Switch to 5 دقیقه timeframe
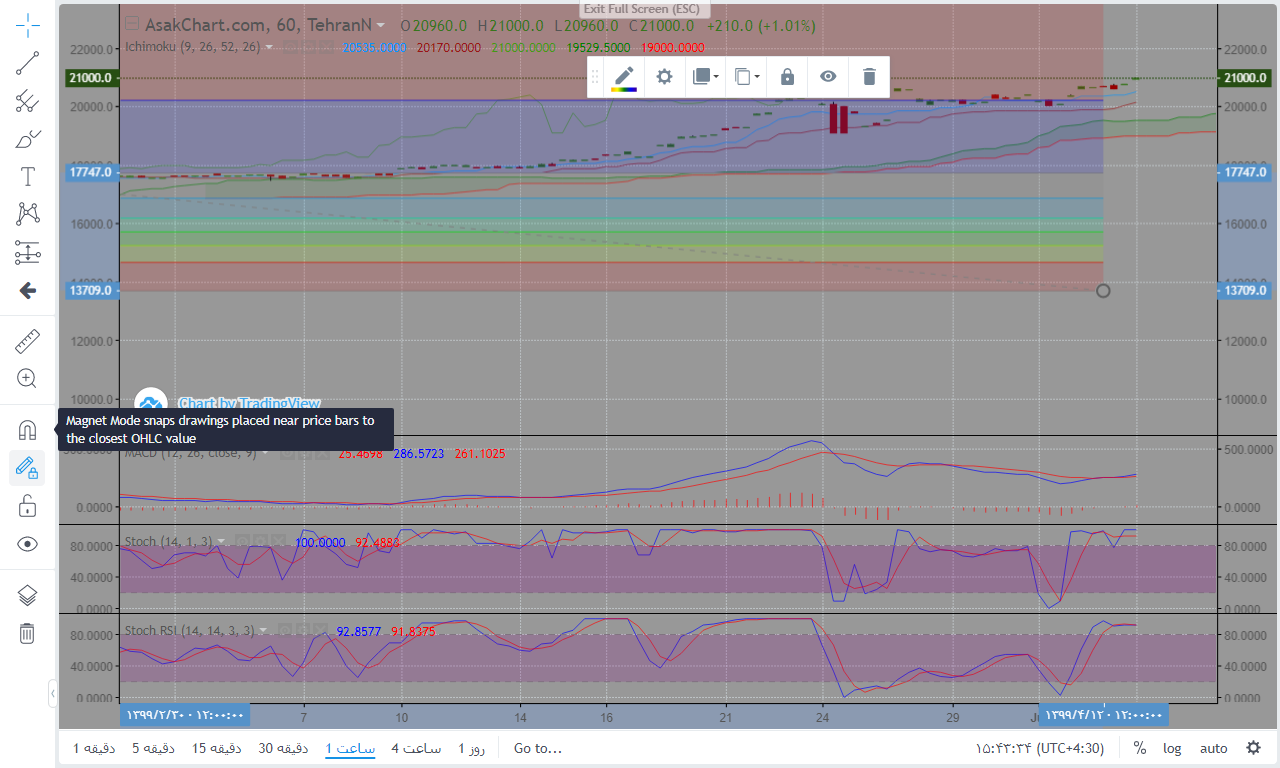1280x768 pixels. tap(154, 748)
